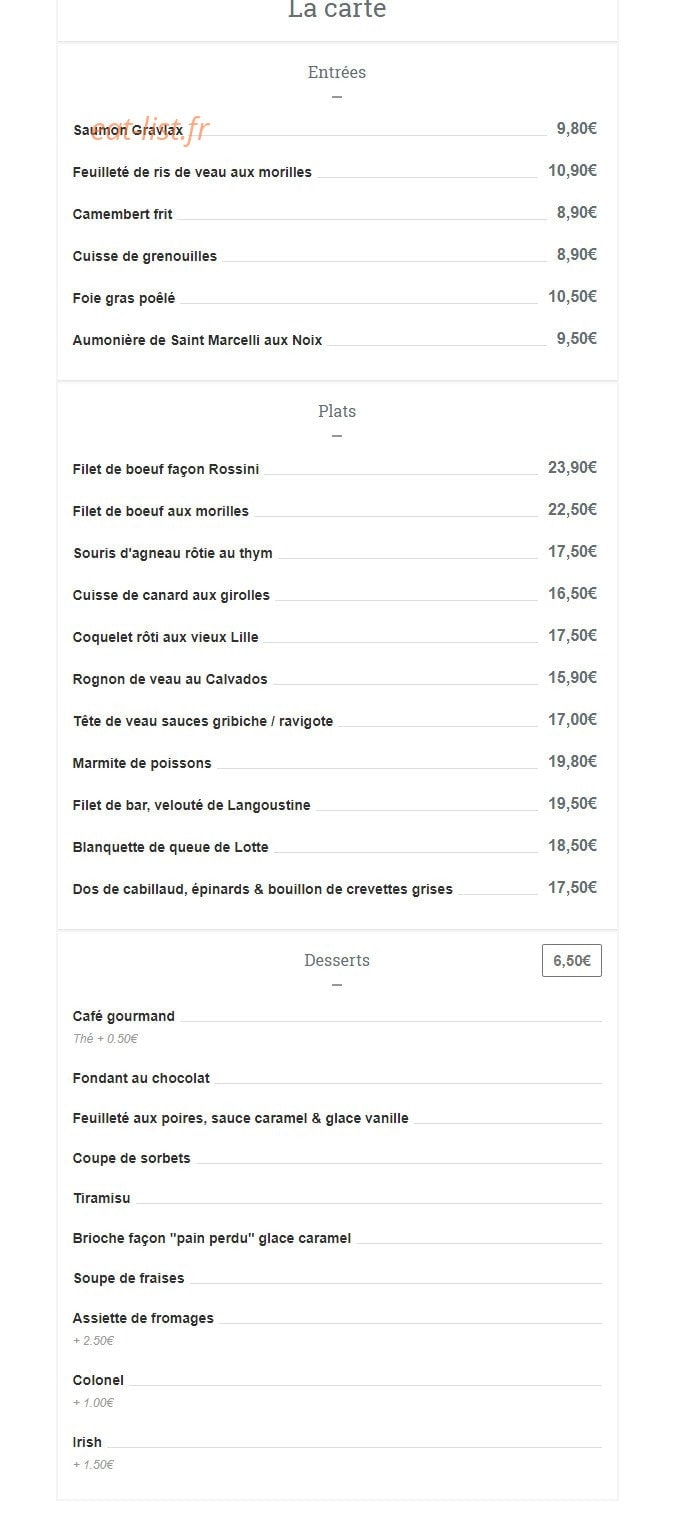The height and width of the screenshot is (1514, 691).
Task: Select Filet de boeuf façon Rossini
Action: [166, 469]
